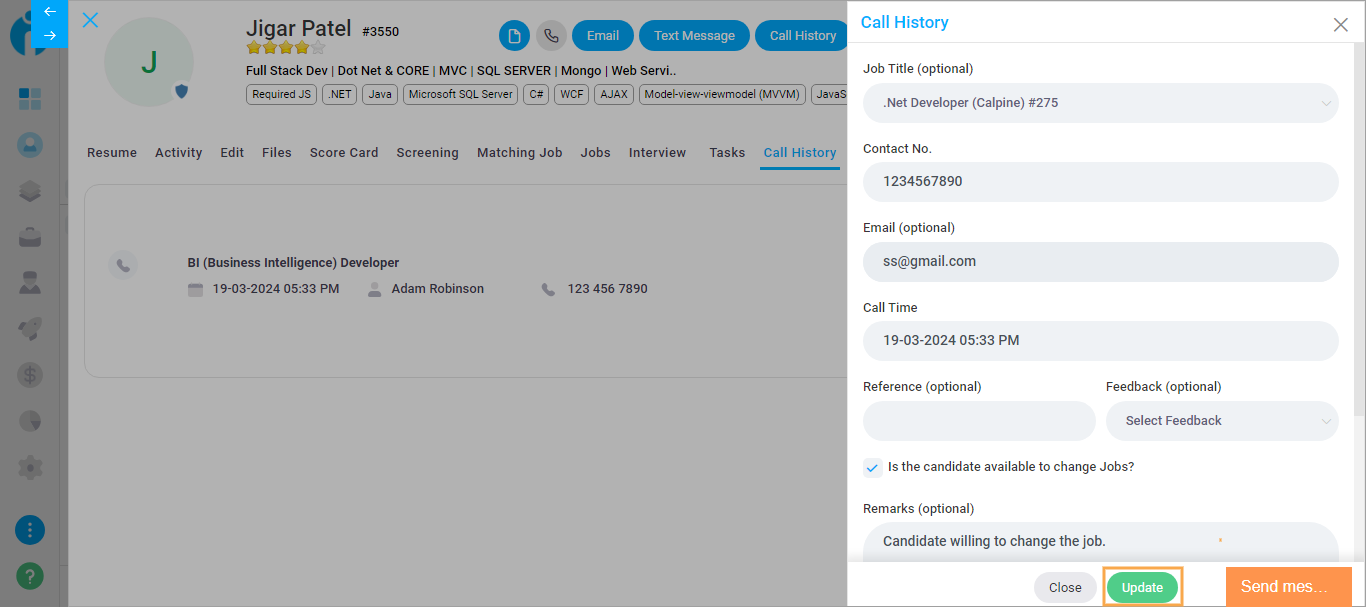This screenshot has width=1366, height=607.
Task: Open the rocket launch sidebar icon
Action: [30, 329]
